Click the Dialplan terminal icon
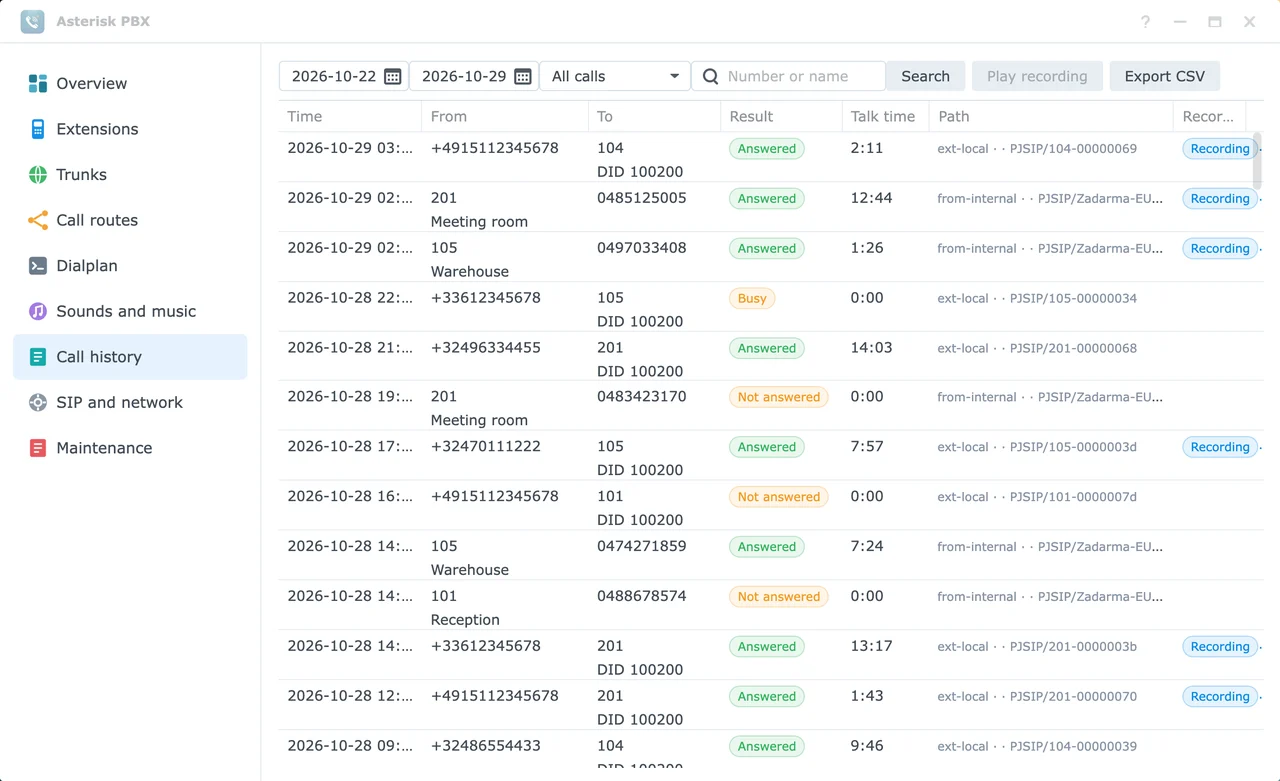Image resolution: width=1280 pixels, height=781 pixels. (38, 266)
